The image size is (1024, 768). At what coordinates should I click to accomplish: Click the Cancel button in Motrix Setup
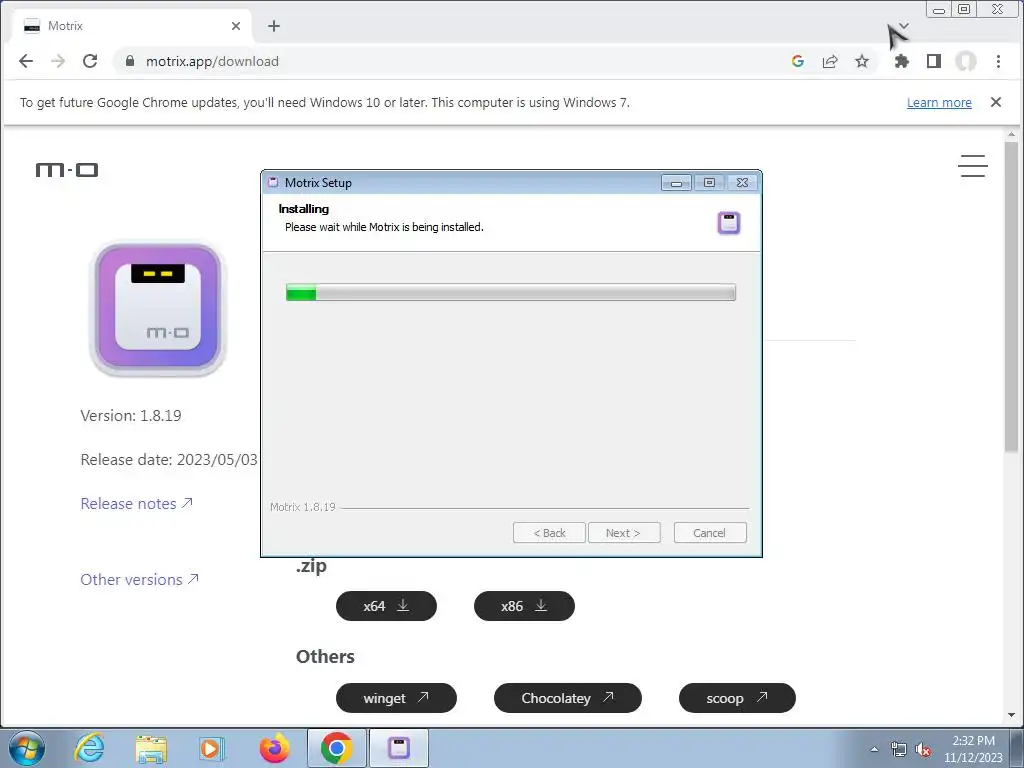point(709,533)
